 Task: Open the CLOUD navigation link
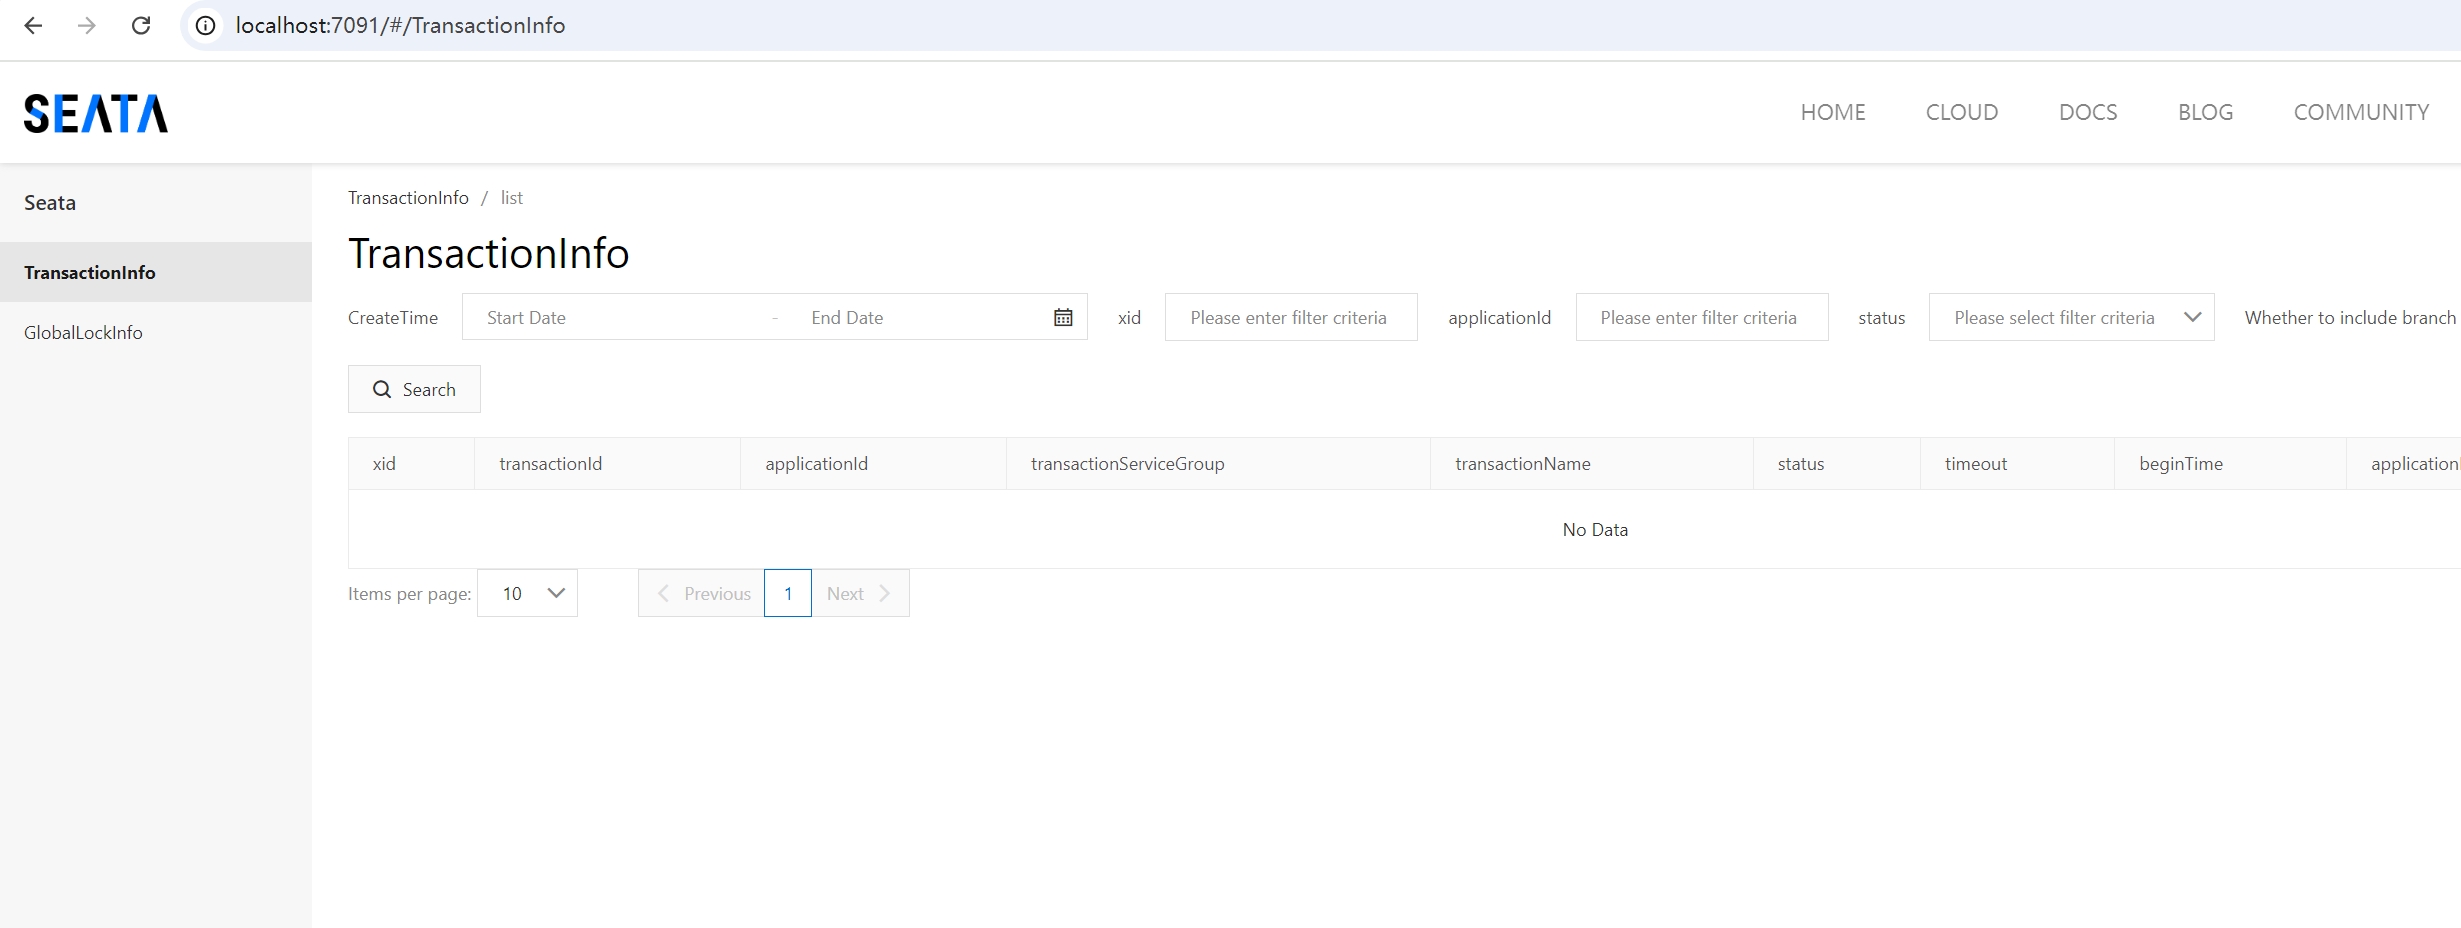[x=1961, y=112]
